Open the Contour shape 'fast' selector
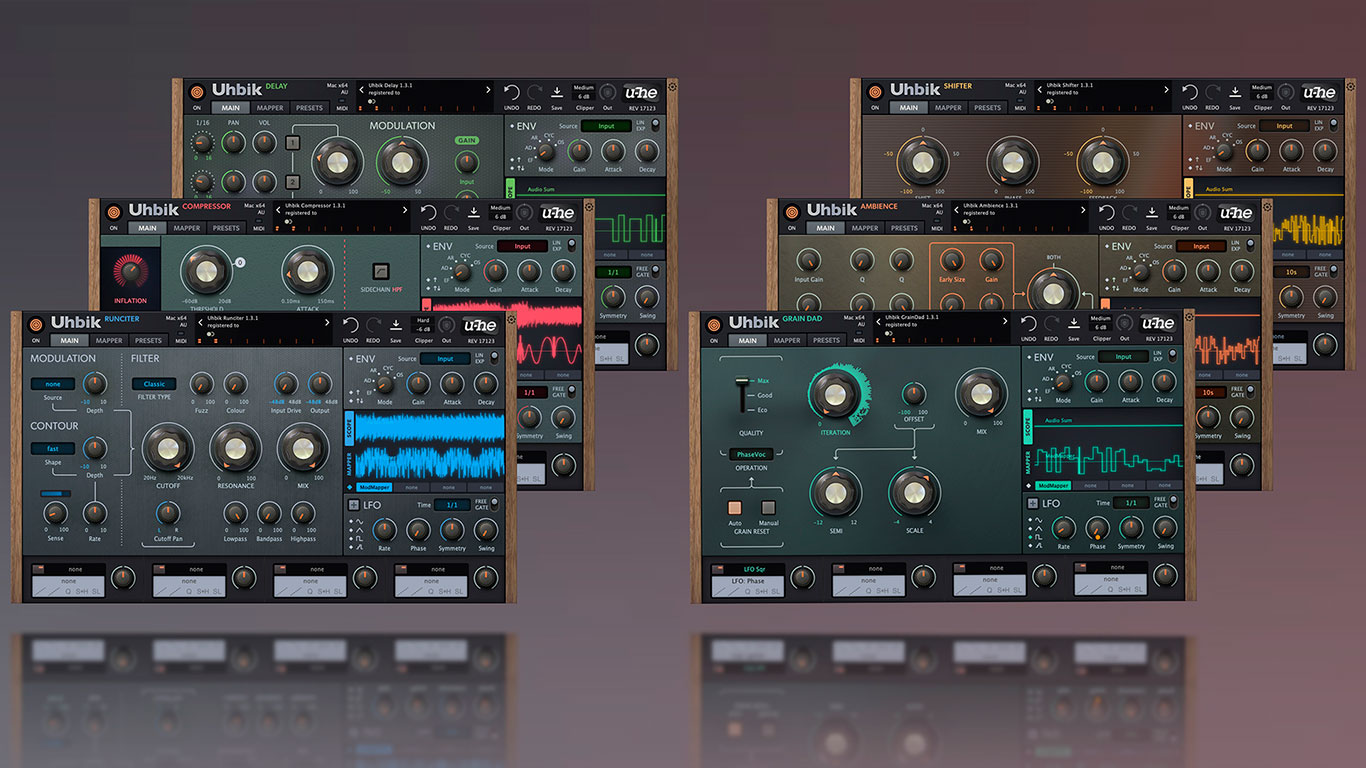The height and width of the screenshot is (768, 1366). tap(52, 448)
